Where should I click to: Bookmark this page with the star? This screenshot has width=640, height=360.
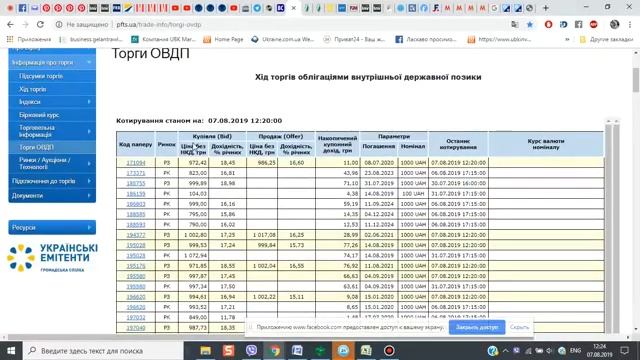pos(530,24)
